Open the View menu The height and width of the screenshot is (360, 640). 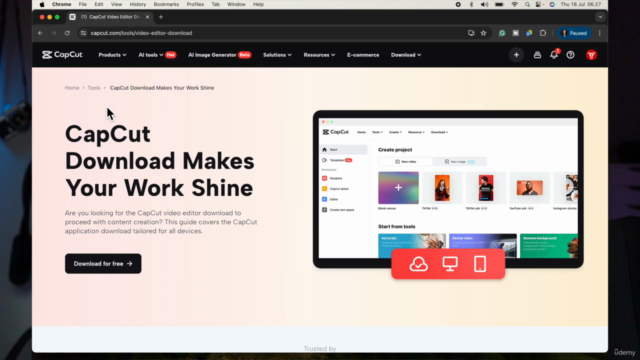pos(116,4)
